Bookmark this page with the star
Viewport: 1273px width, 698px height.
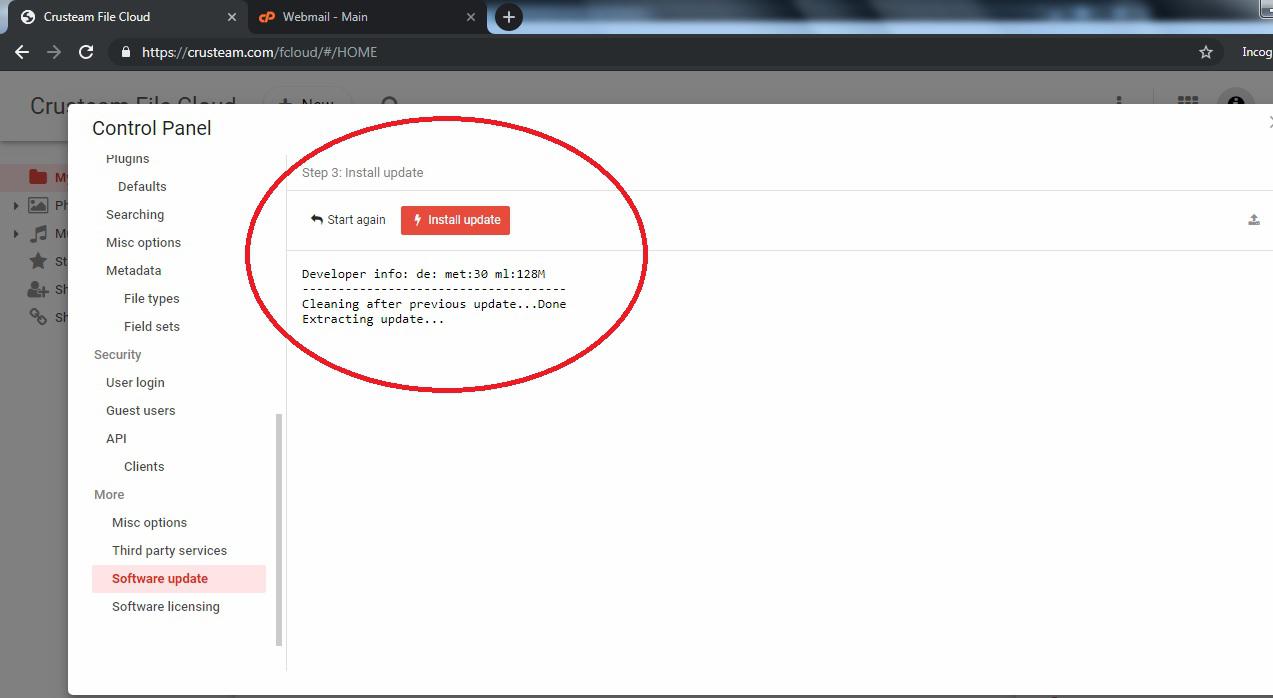click(x=1206, y=52)
